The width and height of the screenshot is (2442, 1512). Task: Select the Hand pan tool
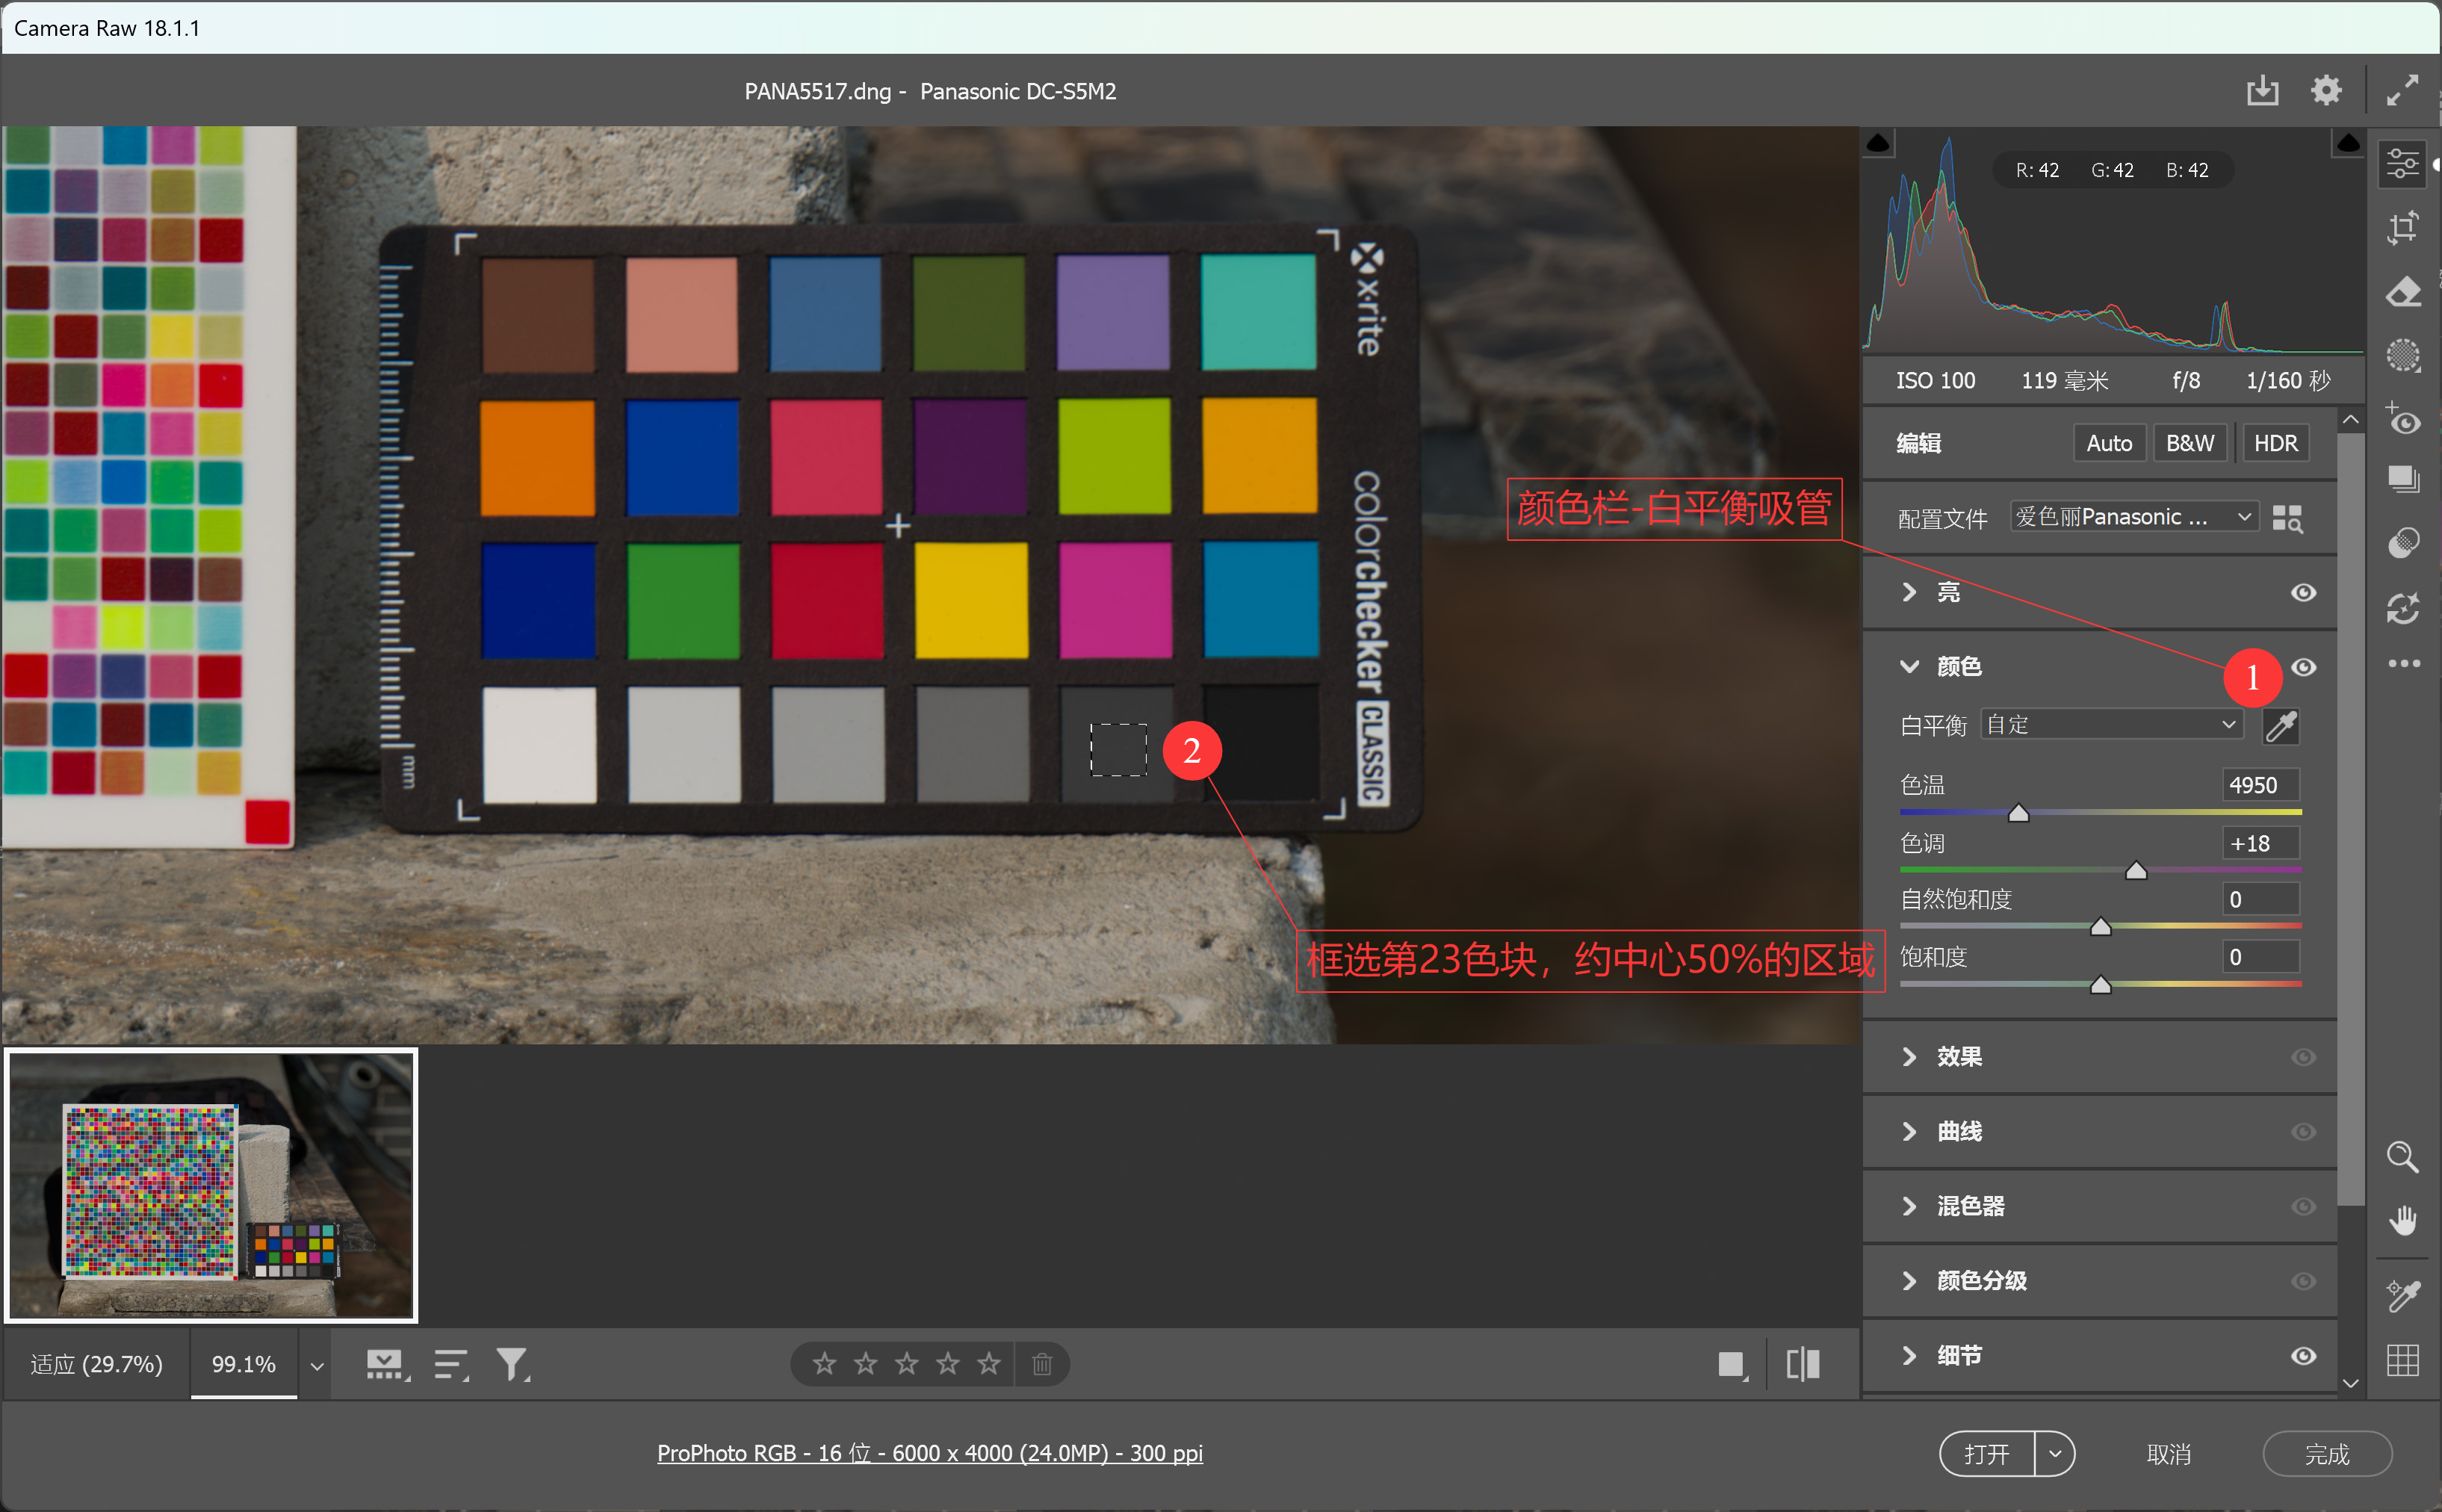2402,1219
